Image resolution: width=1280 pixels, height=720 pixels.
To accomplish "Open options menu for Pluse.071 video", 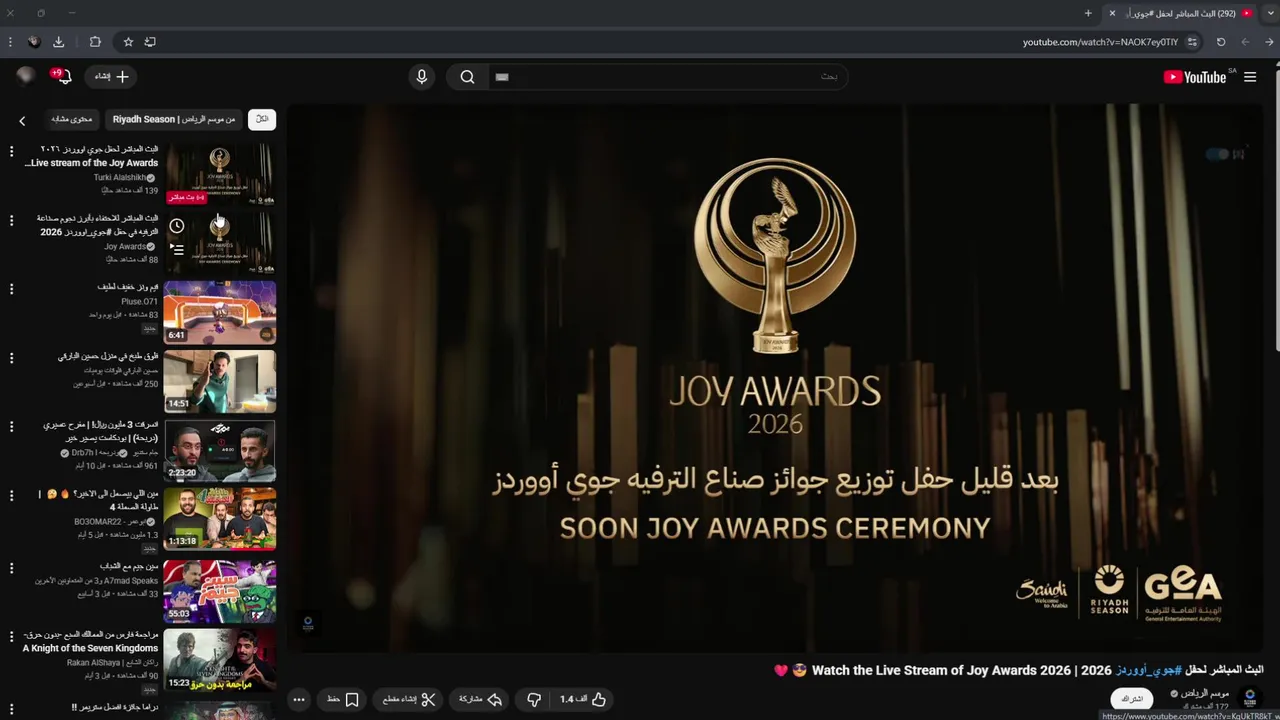I will (12, 289).
